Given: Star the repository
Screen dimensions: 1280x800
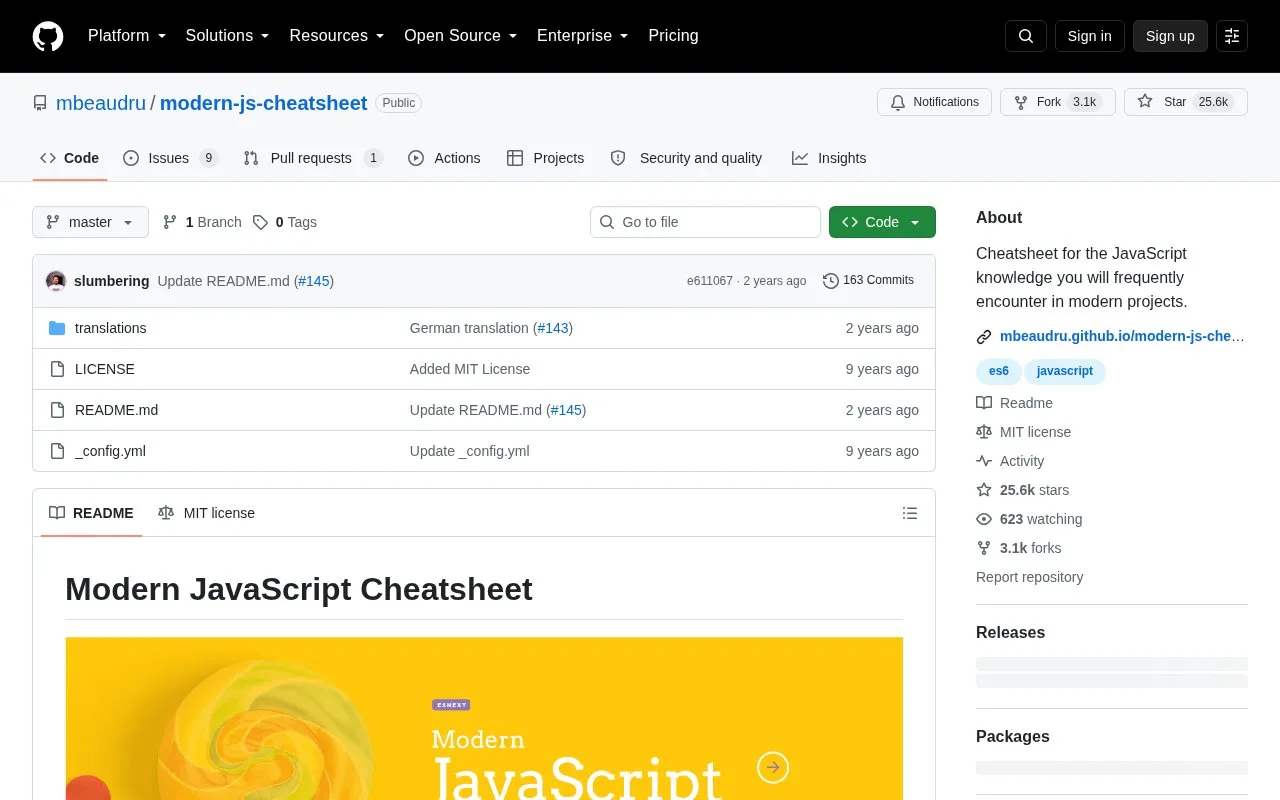Looking at the screenshot, I should 1186,102.
